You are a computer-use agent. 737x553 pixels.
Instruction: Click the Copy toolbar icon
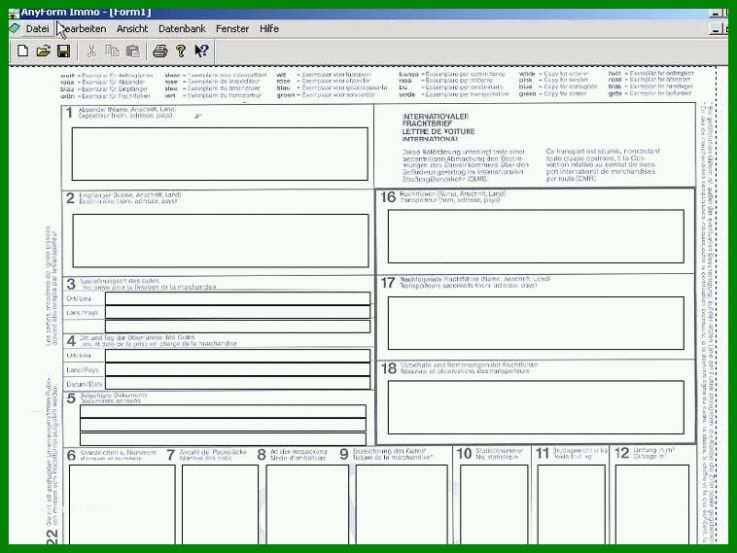112,51
